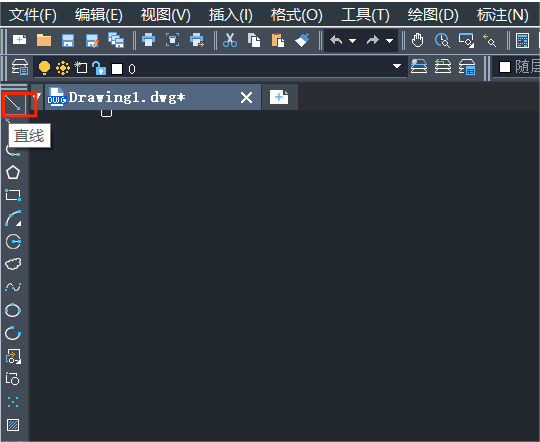This screenshot has height=442, width=540.
Task: Select the Spline tool
Action: point(13,287)
